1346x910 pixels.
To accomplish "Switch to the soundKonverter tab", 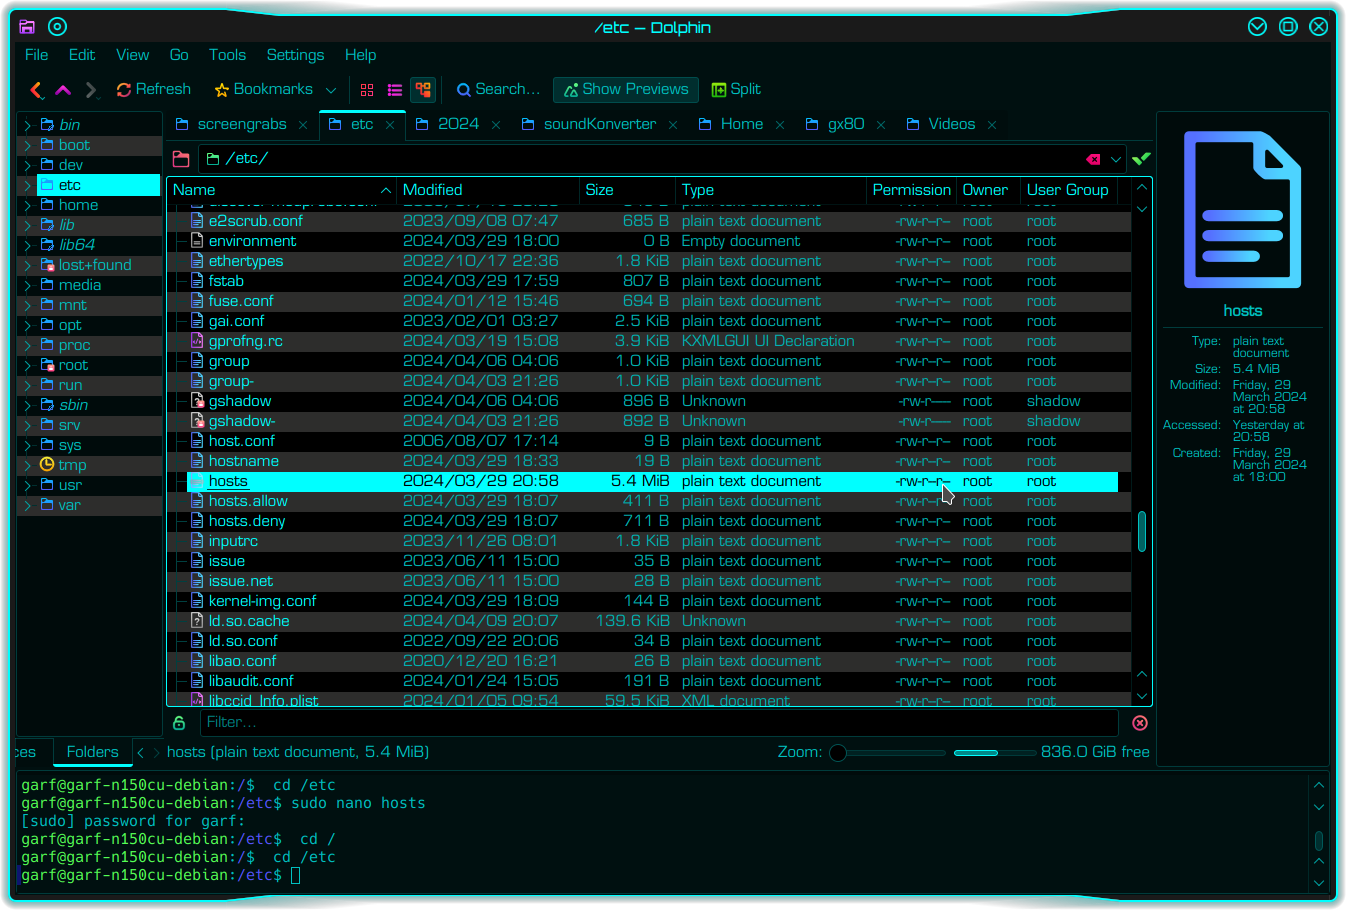I will tap(600, 124).
